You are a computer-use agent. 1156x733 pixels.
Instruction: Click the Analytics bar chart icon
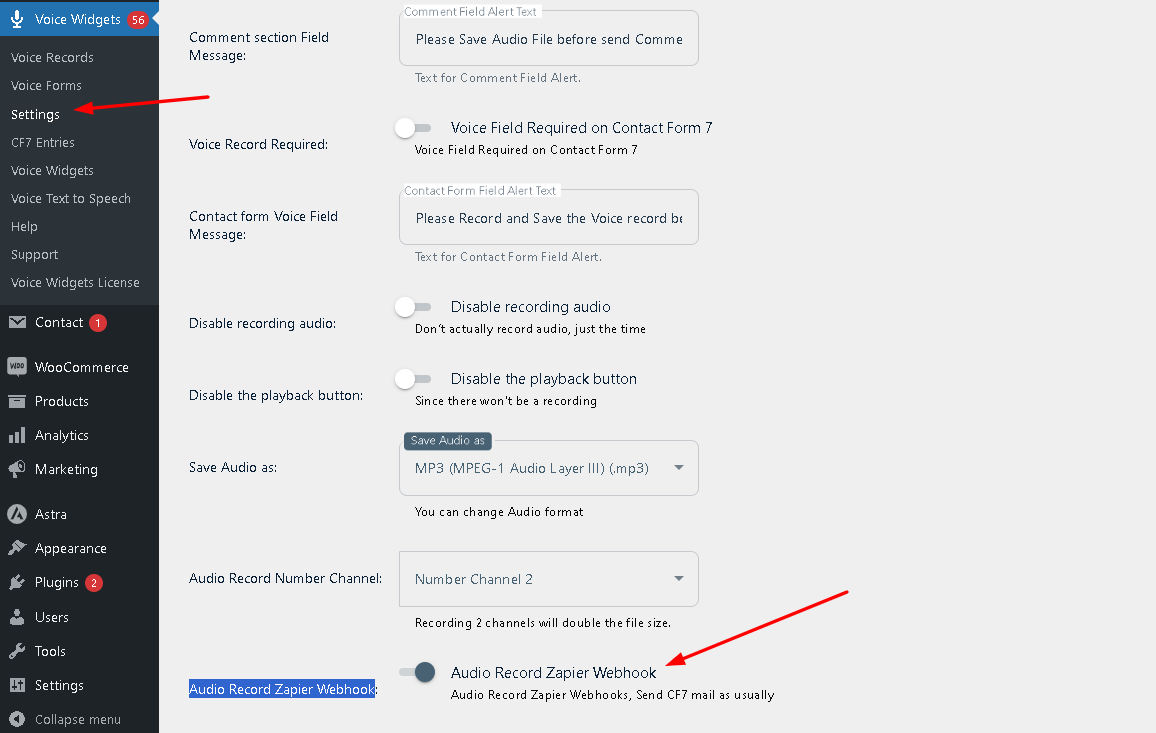pos(17,435)
